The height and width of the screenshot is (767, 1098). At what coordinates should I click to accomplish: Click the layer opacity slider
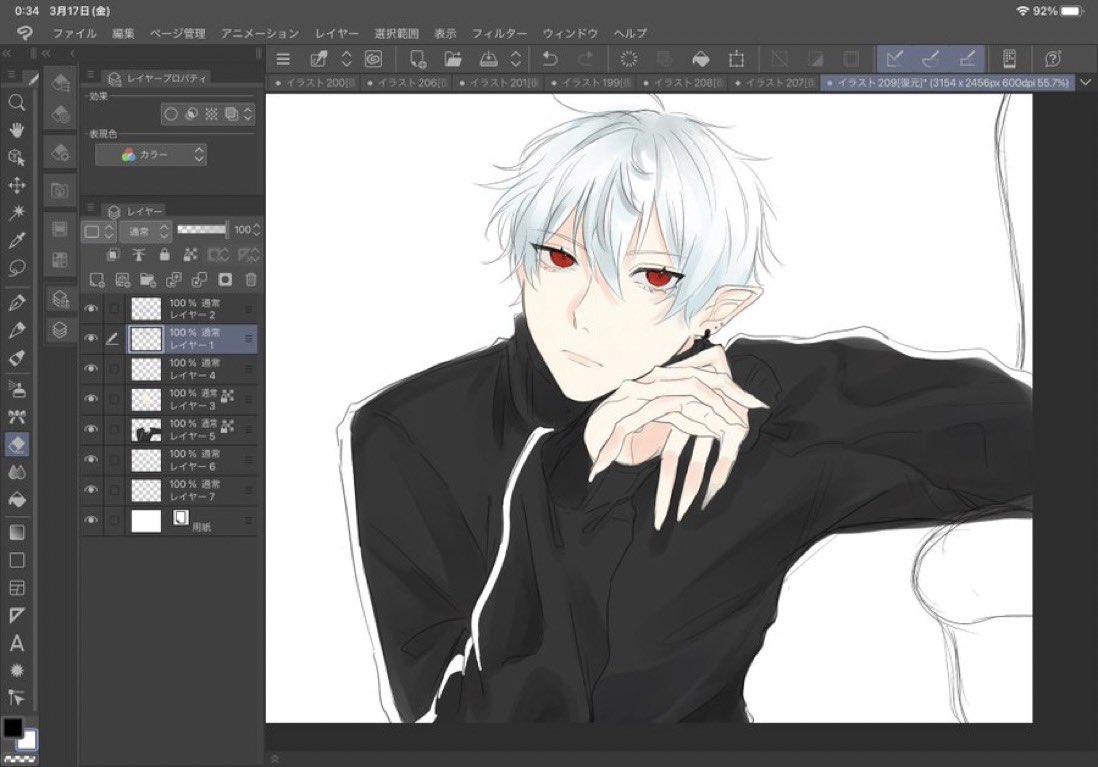click(x=202, y=230)
